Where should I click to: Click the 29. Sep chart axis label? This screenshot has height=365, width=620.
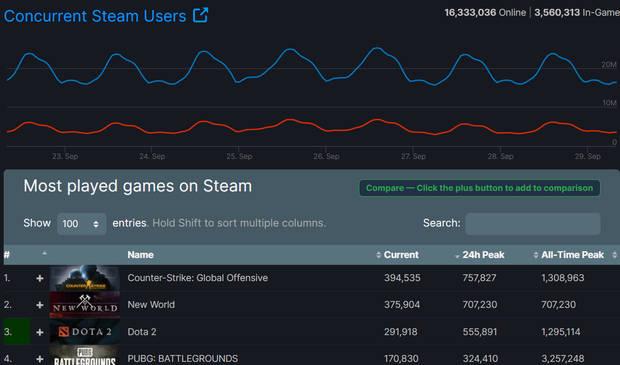[588, 157]
